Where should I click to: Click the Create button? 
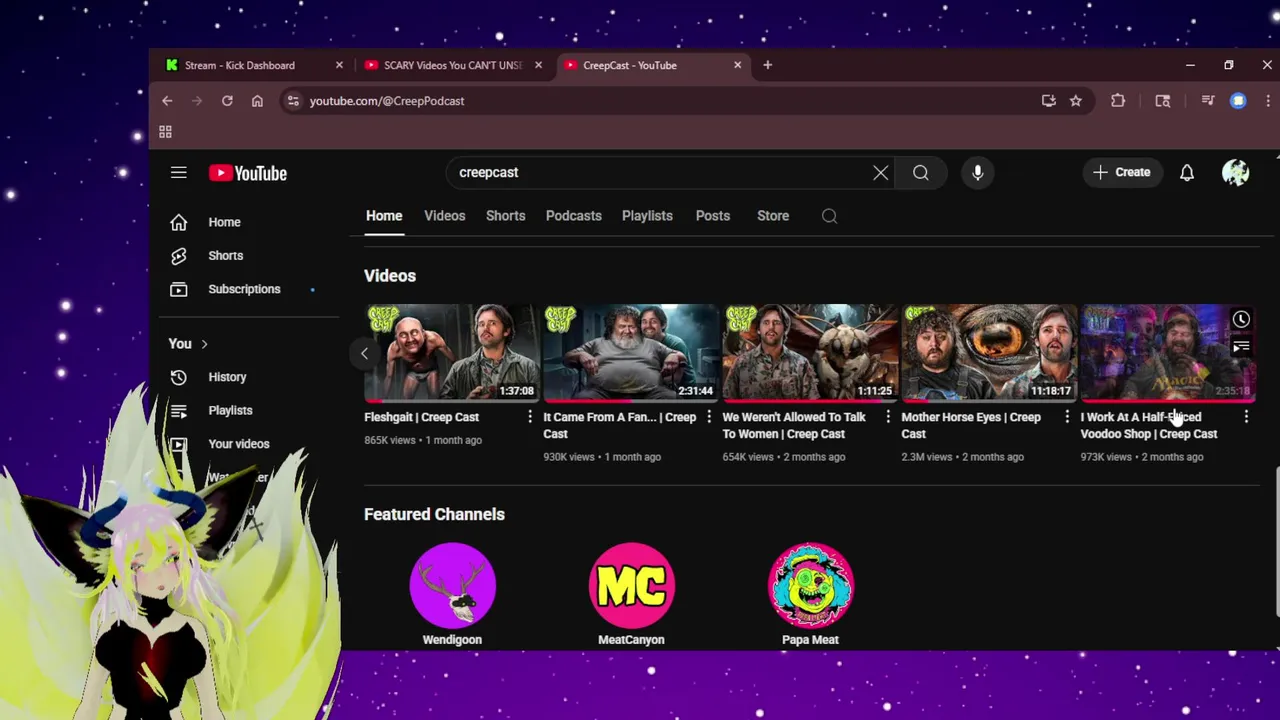tap(1122, 173)
